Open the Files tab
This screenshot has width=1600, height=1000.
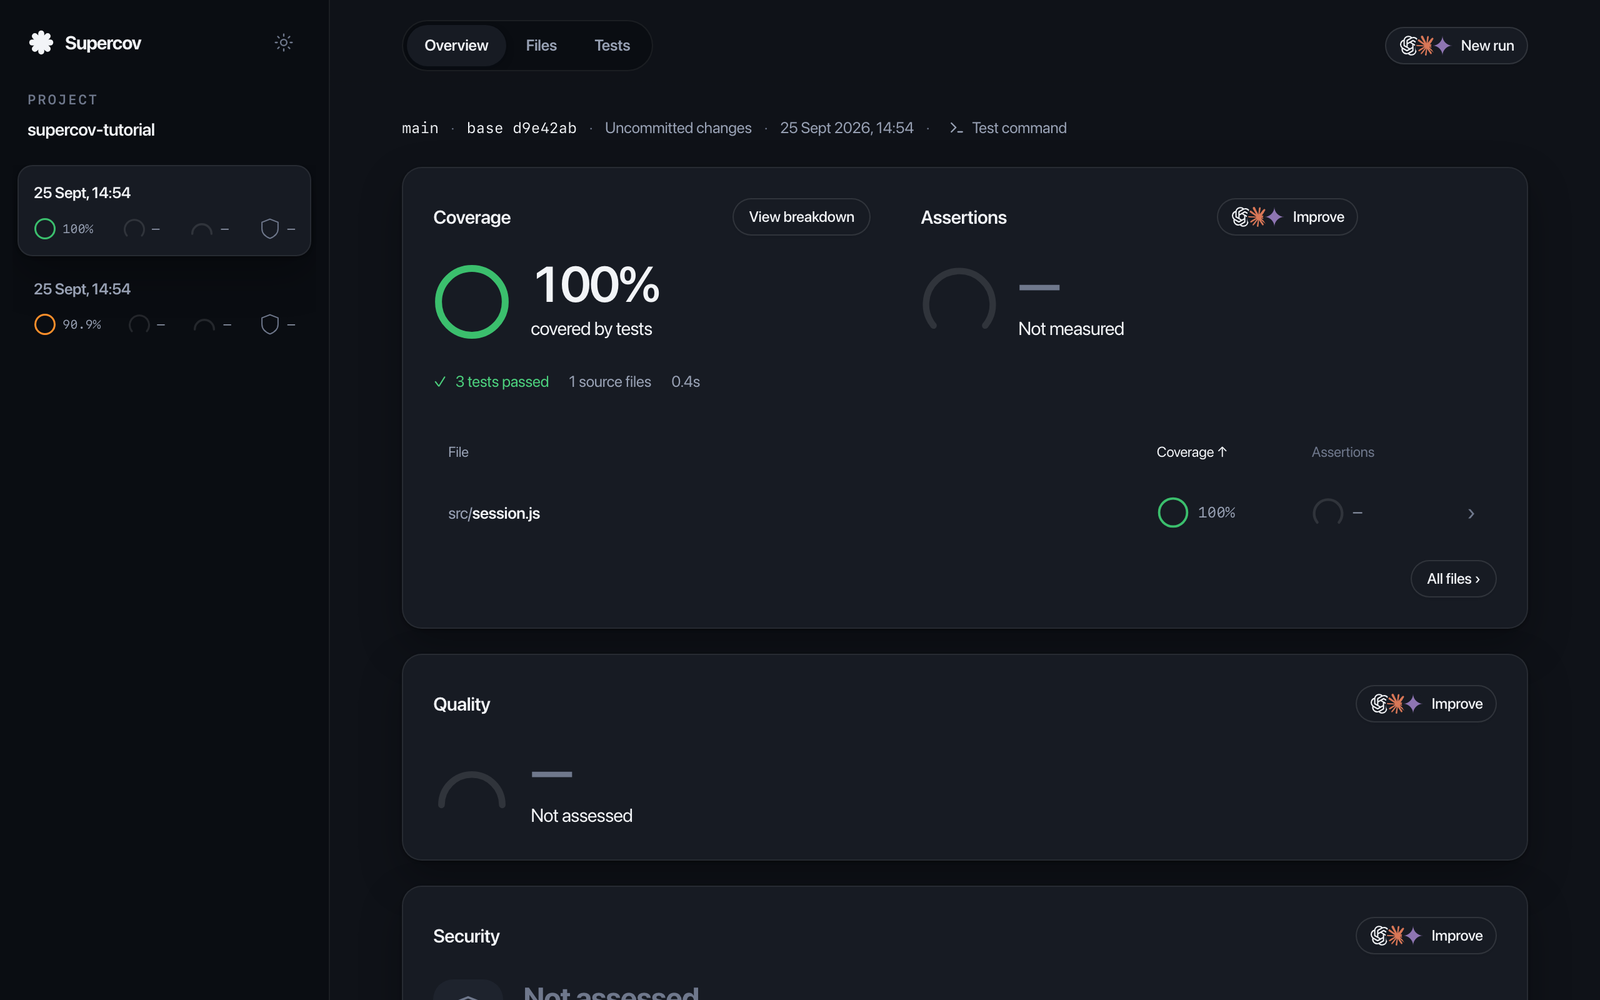coord(541,45)
